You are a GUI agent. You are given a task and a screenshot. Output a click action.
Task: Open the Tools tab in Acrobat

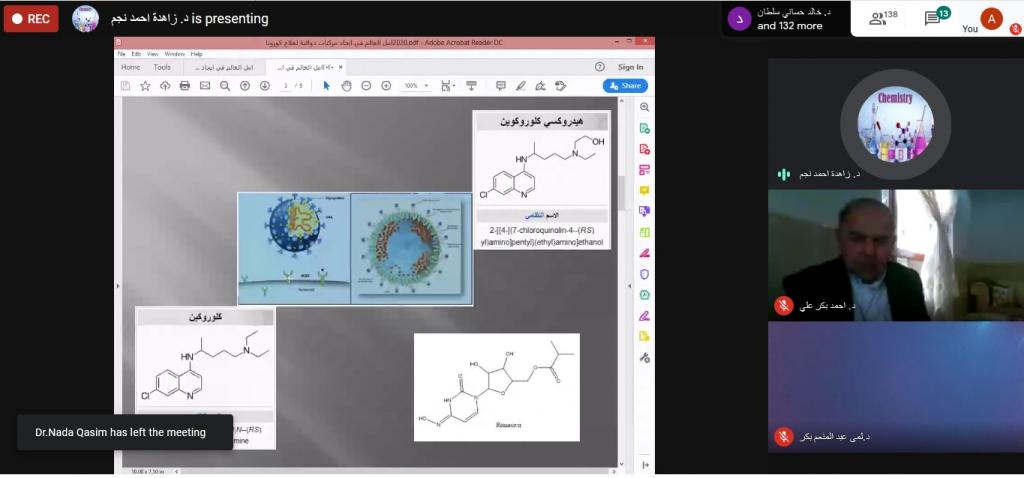click(x=161, y=67)
